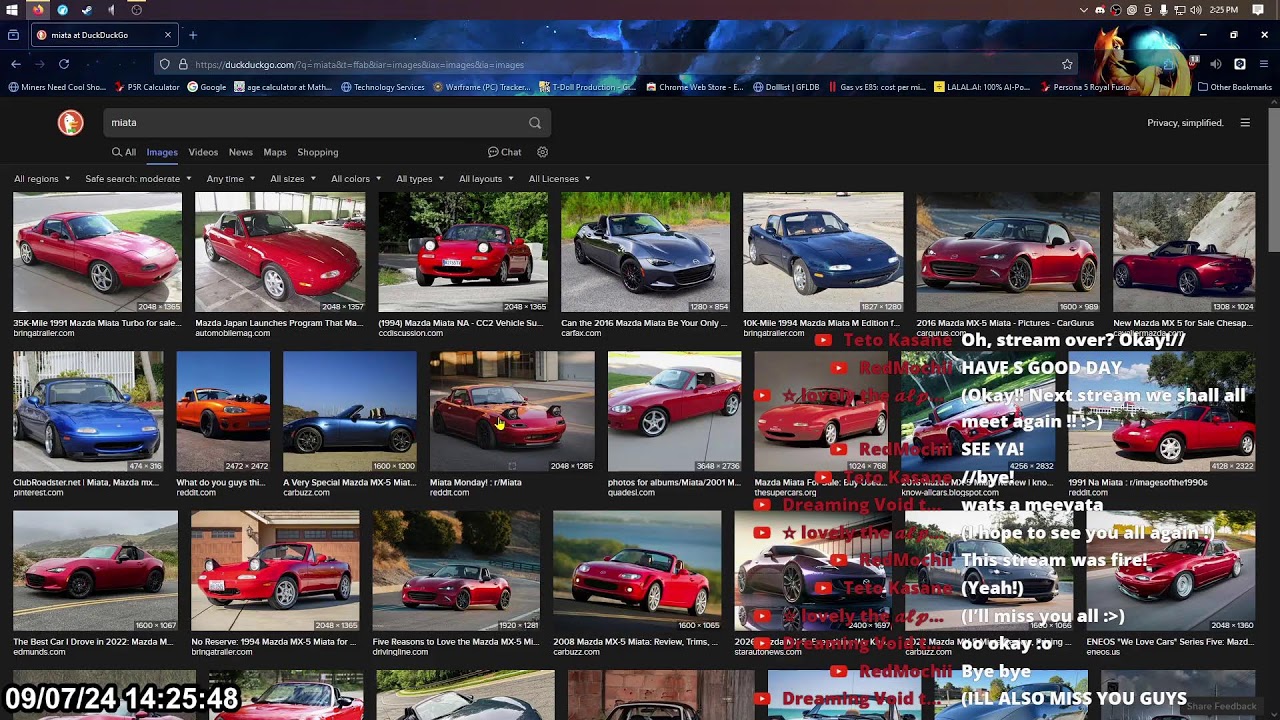Close the miata at DuckDuckGo tab
The image size is (1280, 720).
point(167,35)
